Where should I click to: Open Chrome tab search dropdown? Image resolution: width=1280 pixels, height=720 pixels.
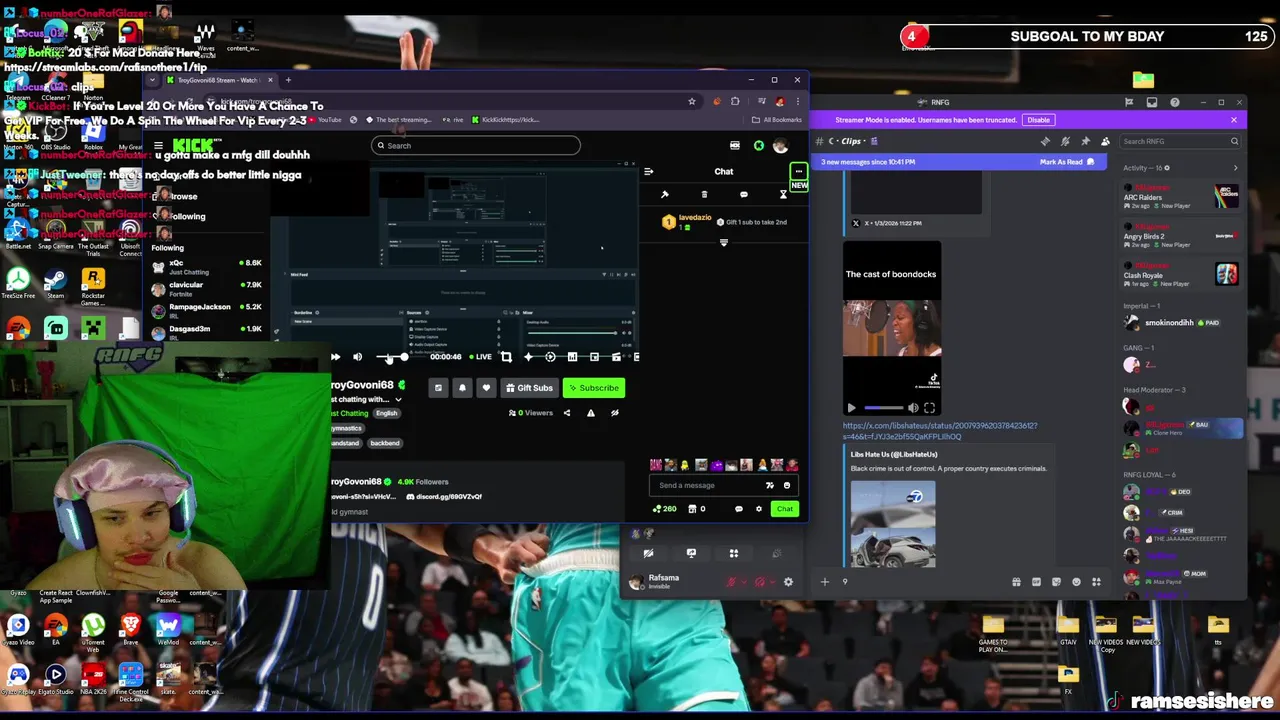[153, 80]
